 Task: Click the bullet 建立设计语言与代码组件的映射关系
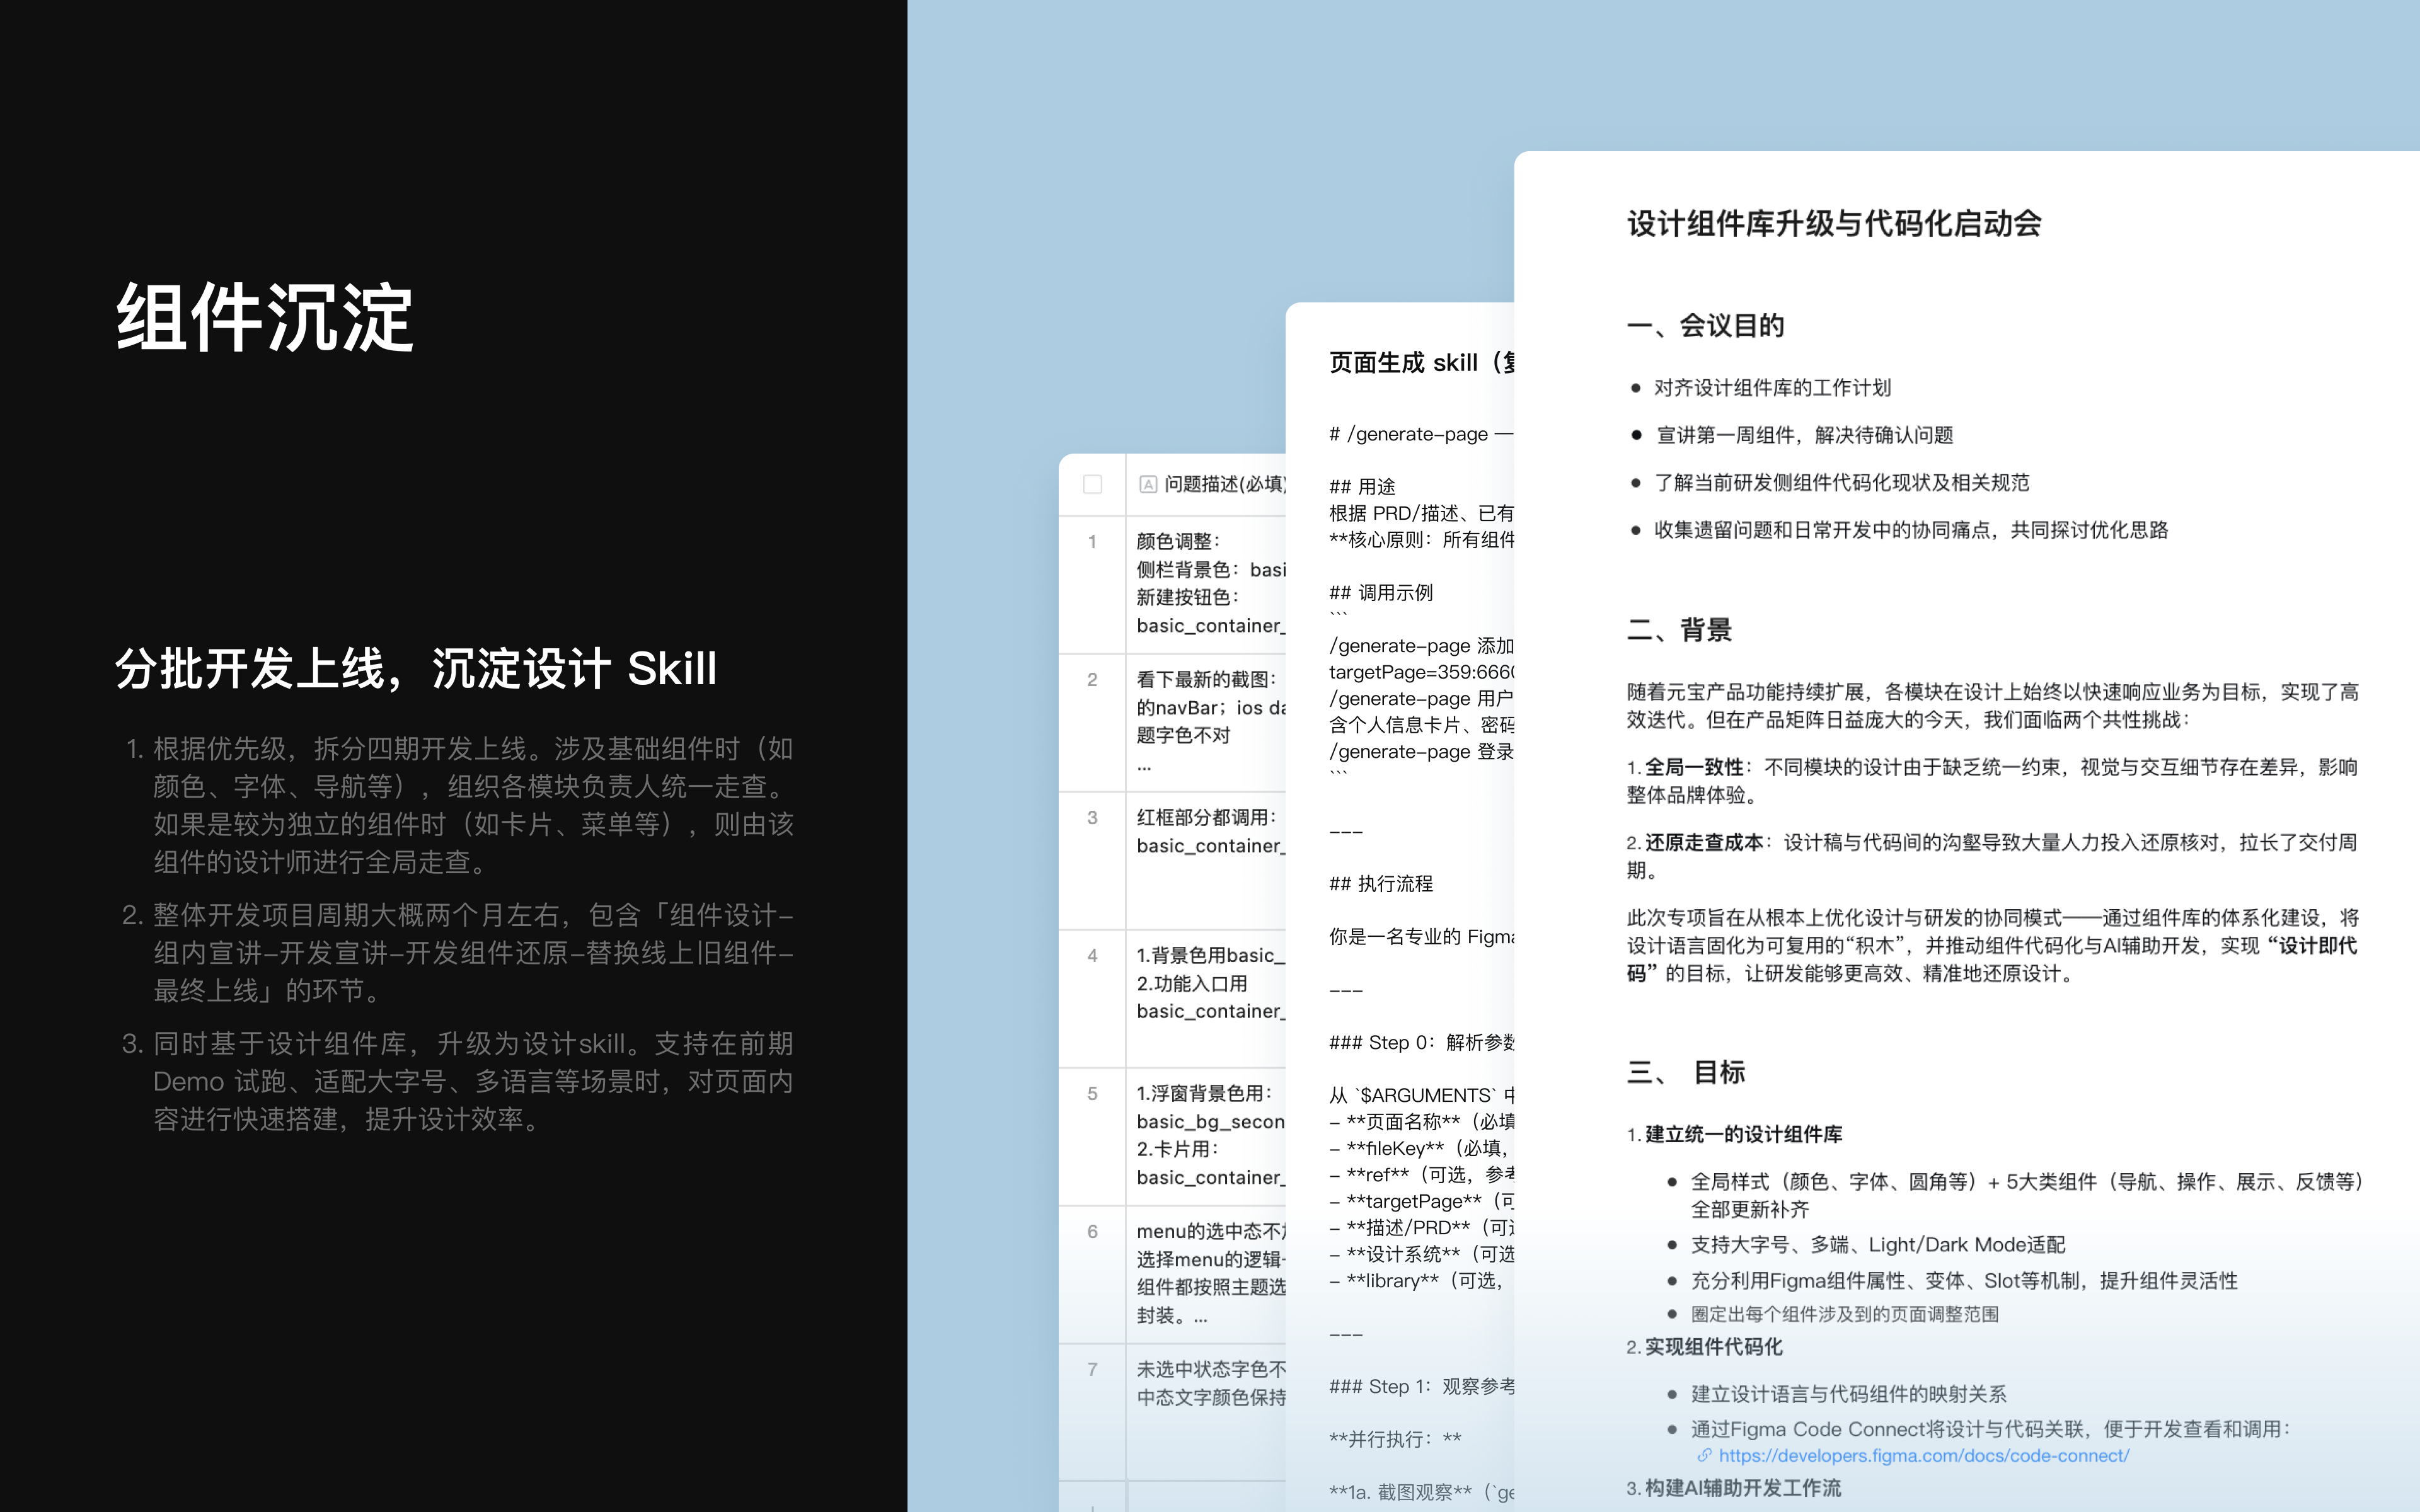1849,1394
